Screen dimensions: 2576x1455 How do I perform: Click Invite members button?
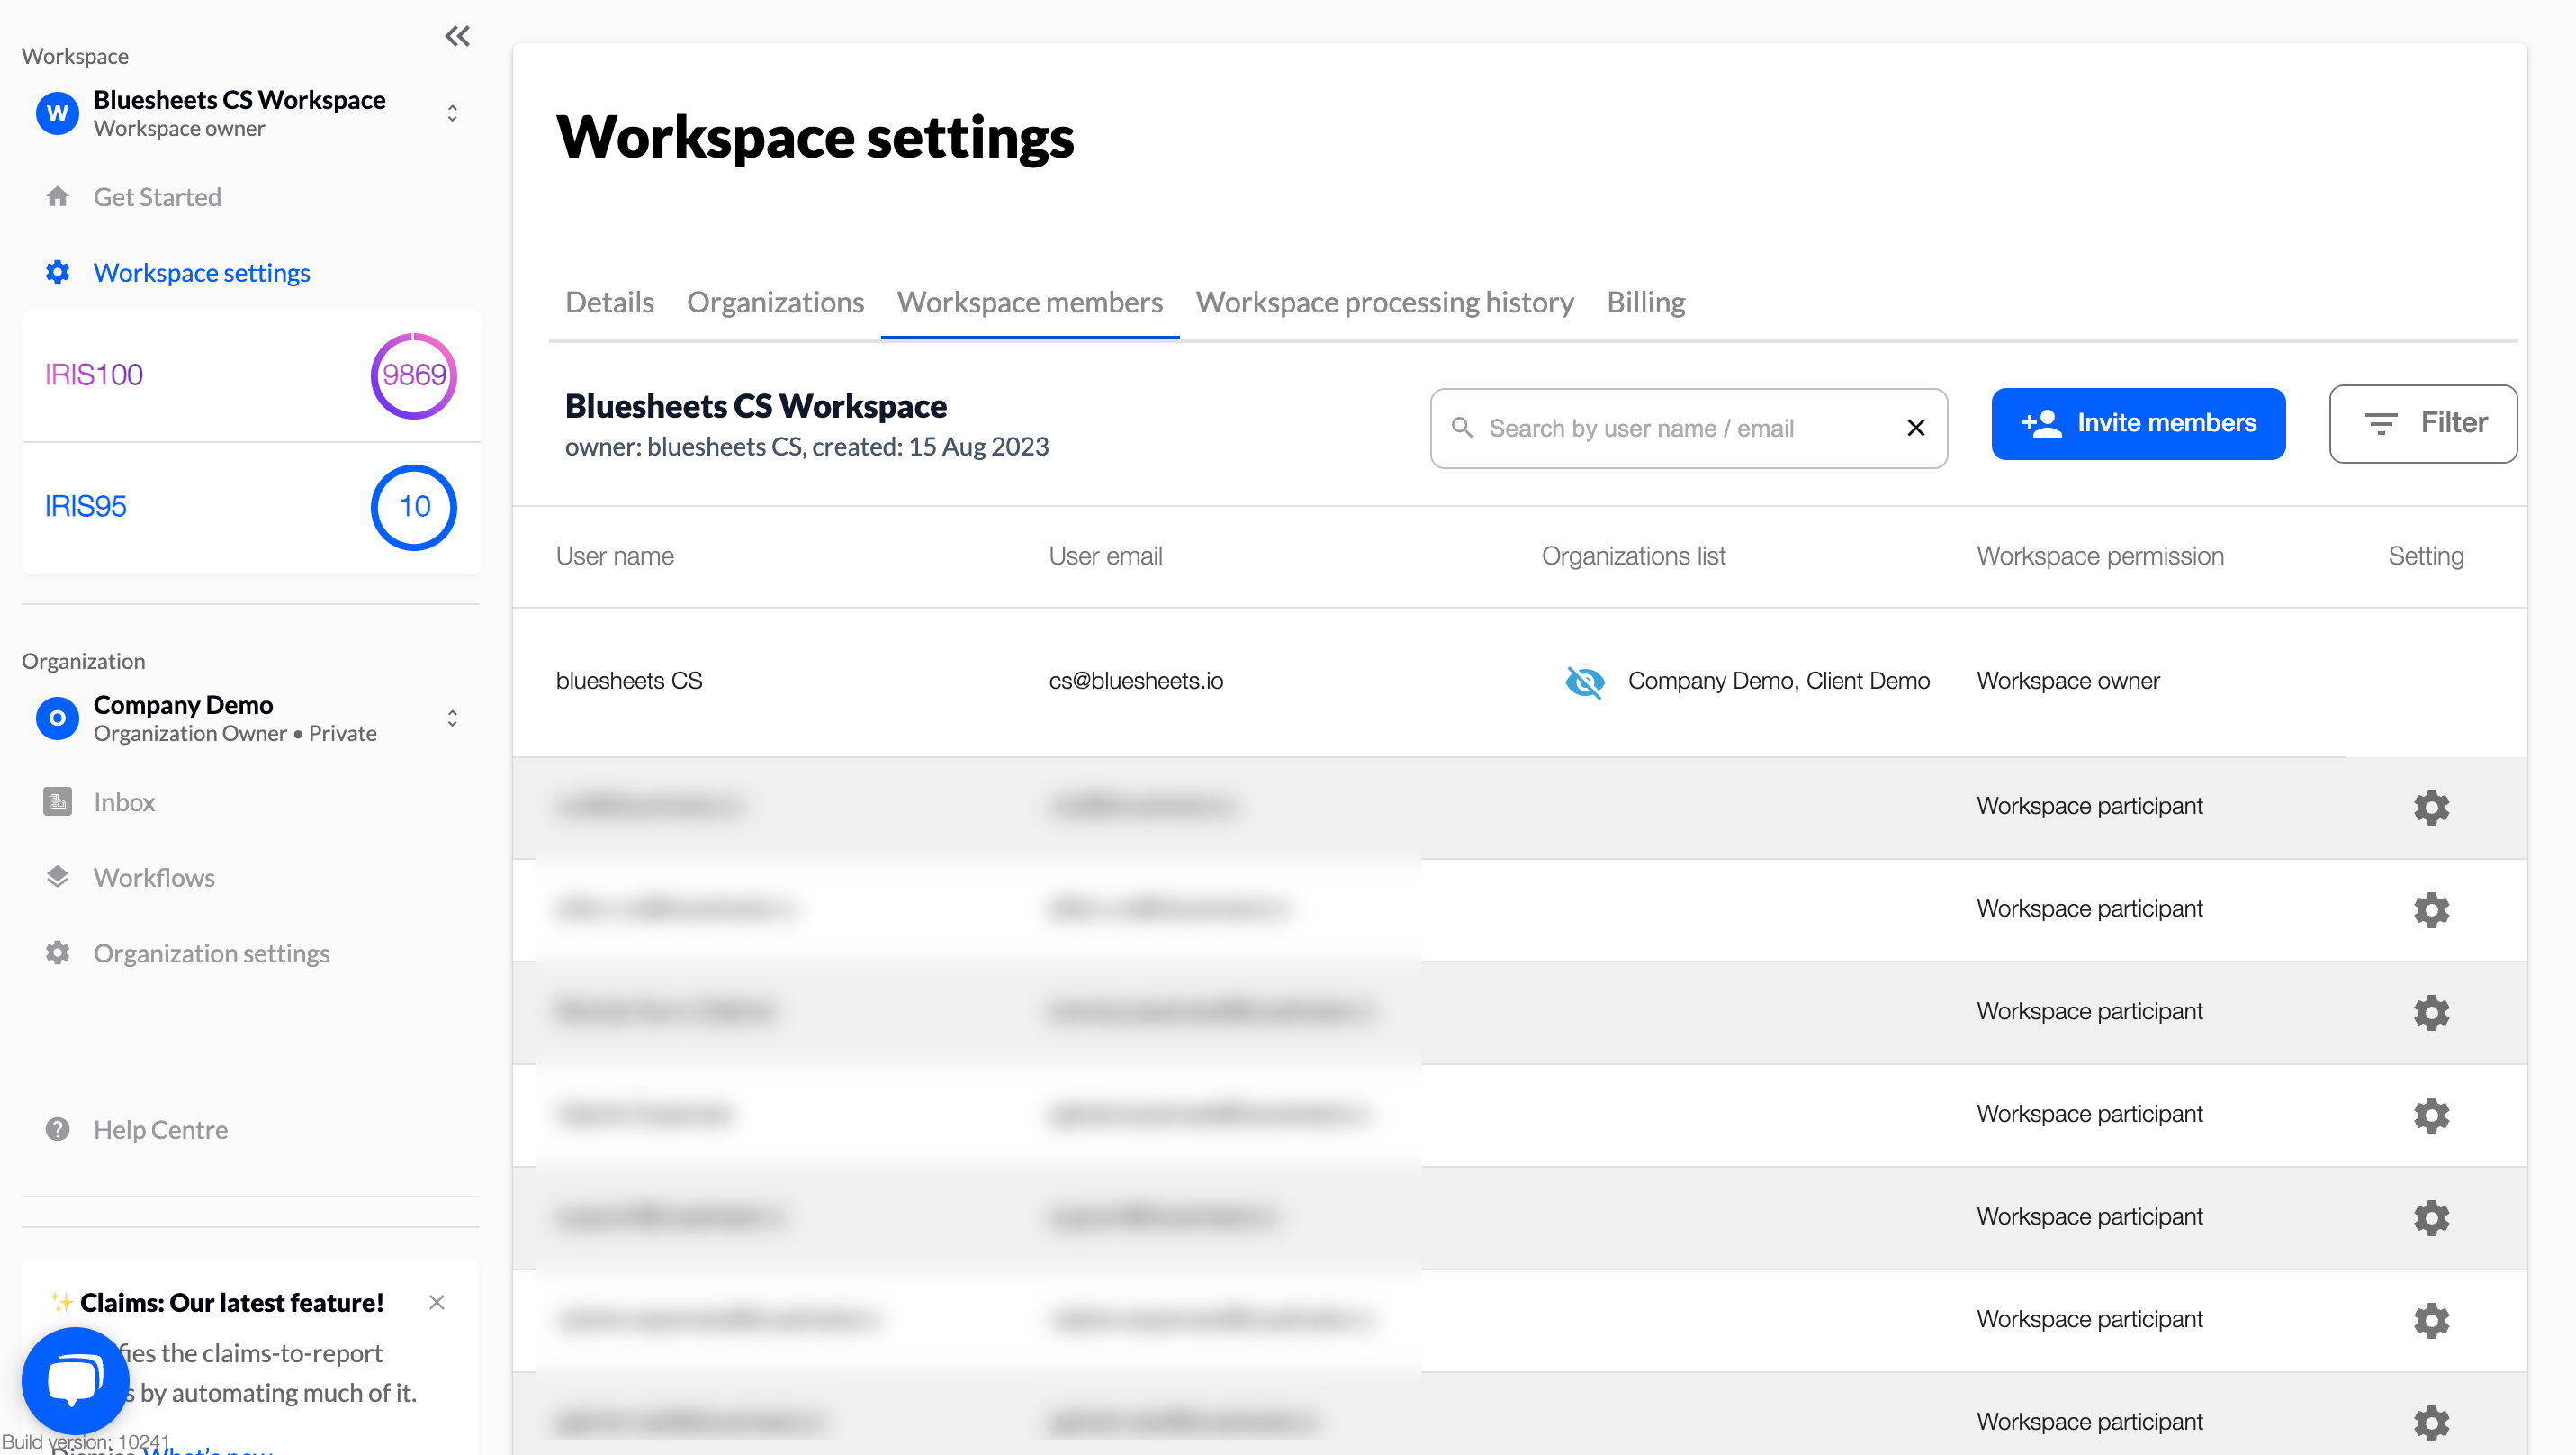pos(2138,423)
